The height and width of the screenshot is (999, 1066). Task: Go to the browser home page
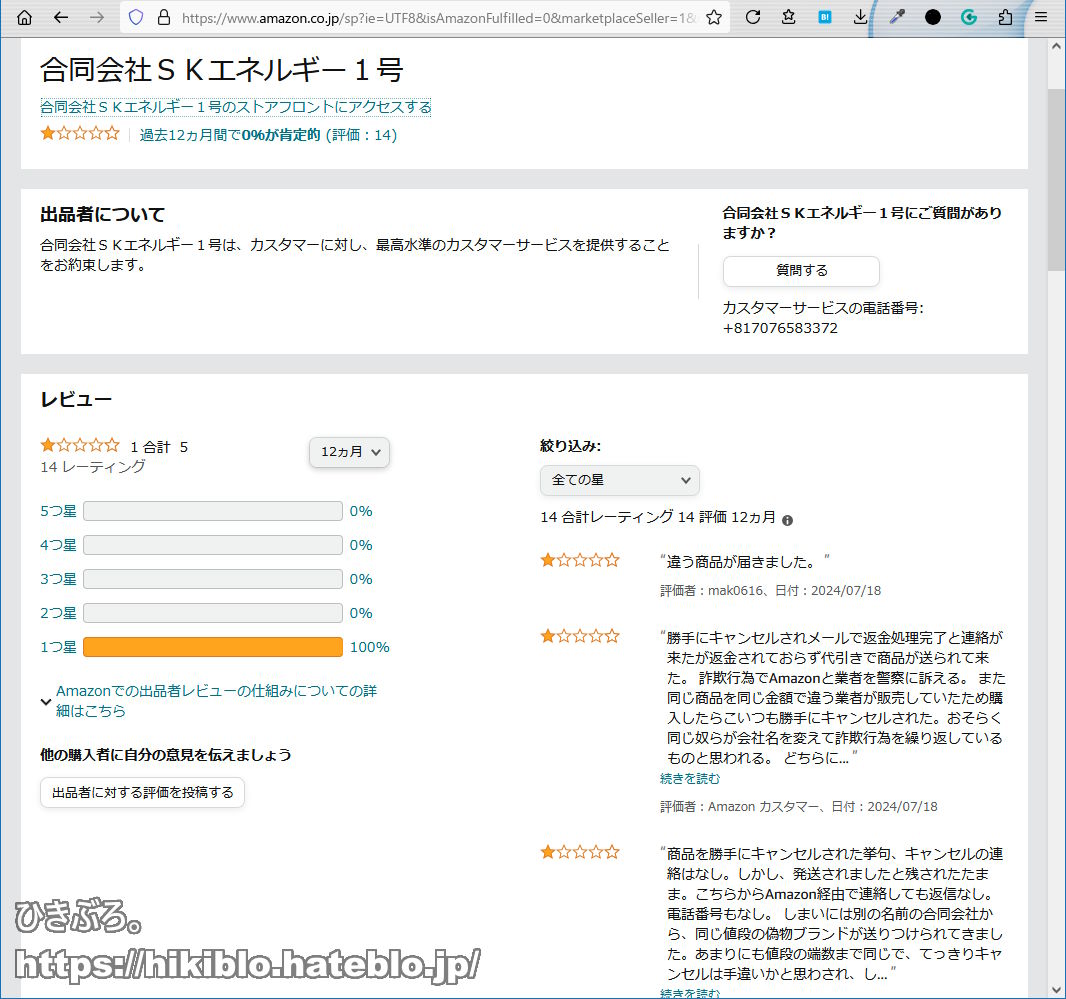coord(24,18)
